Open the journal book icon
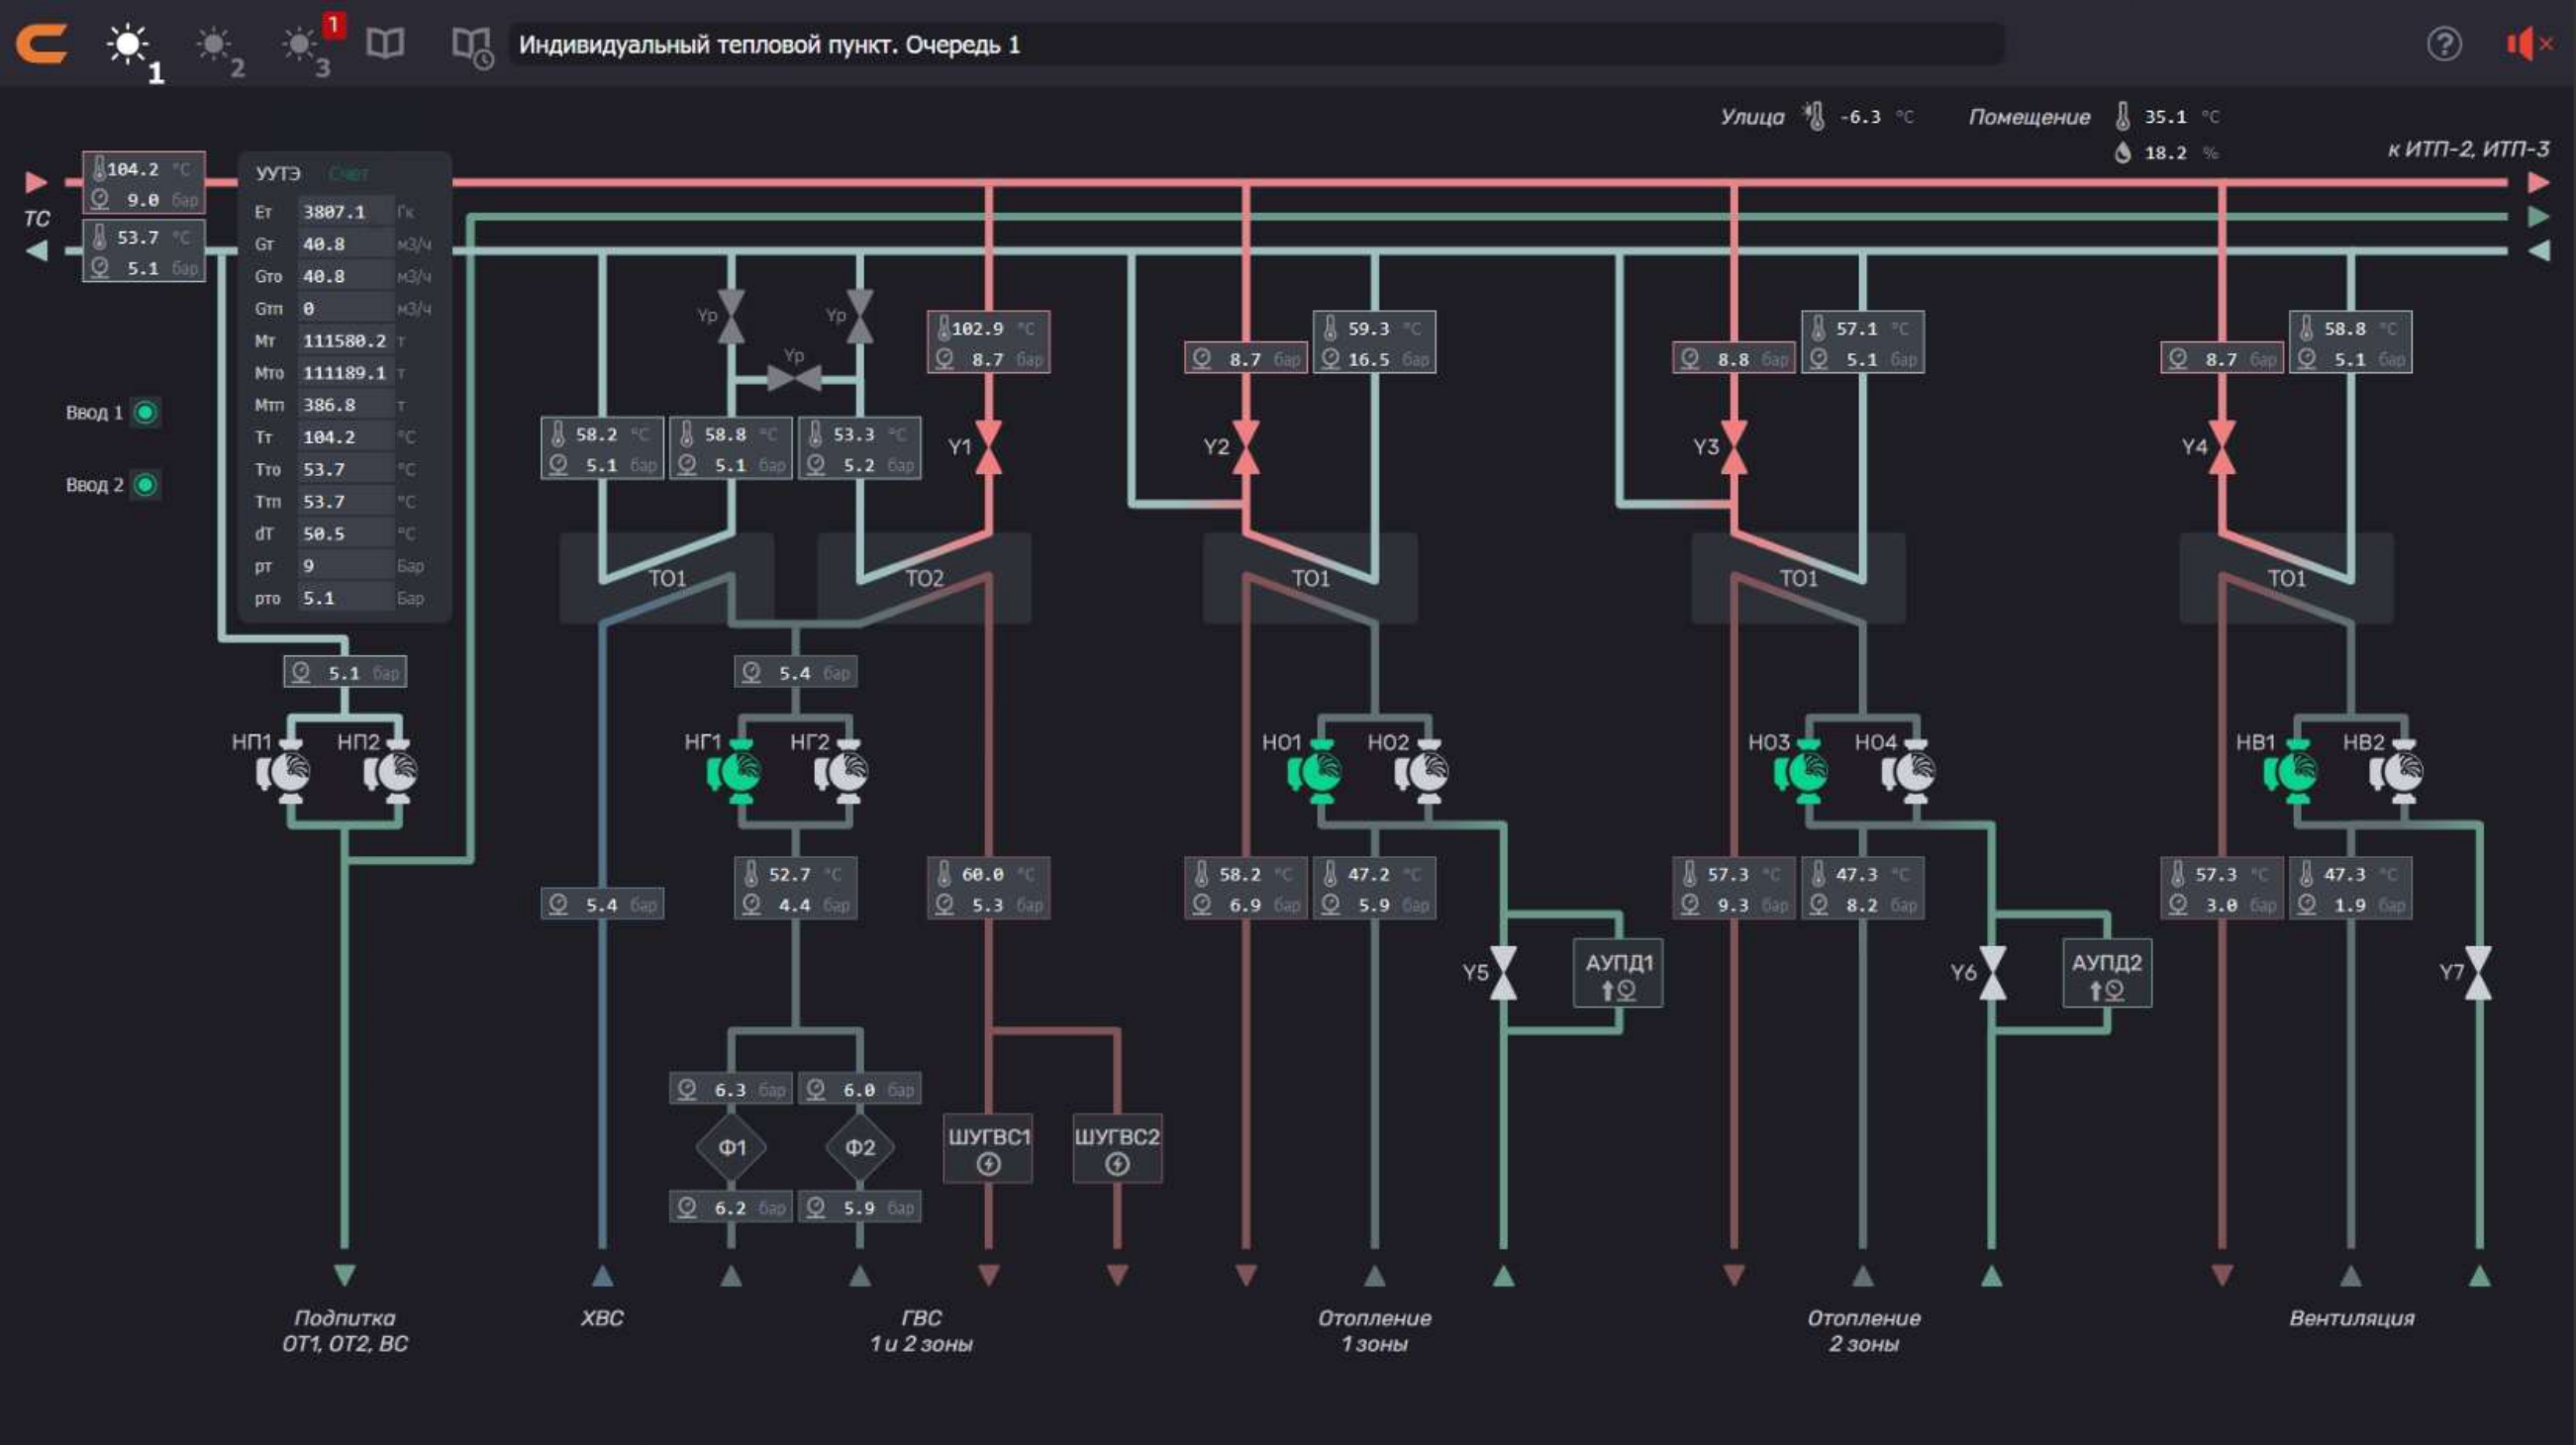2576x1445 pixels. 385,44
